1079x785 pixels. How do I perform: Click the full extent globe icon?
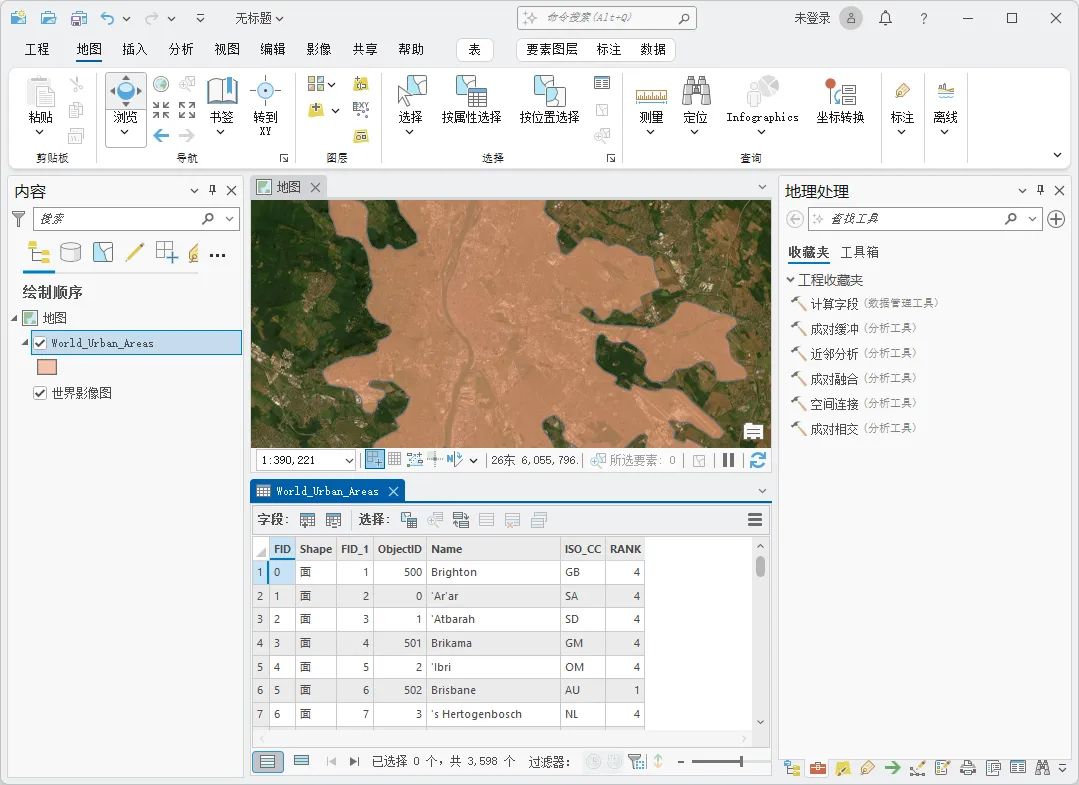click(x=161, y=84)
